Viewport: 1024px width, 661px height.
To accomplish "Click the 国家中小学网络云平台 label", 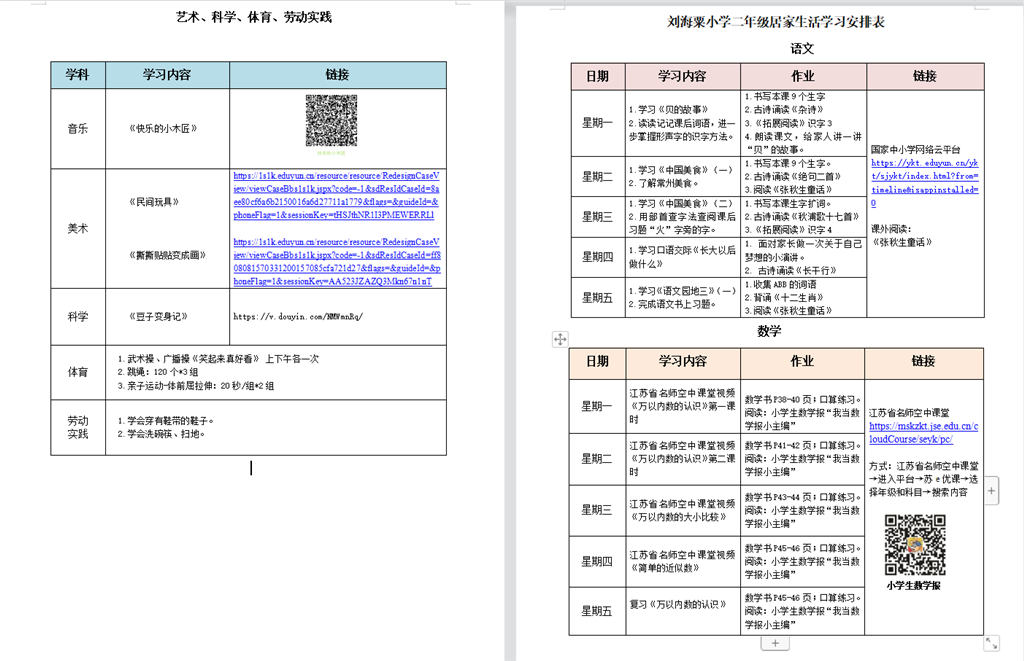I will 916,150.
